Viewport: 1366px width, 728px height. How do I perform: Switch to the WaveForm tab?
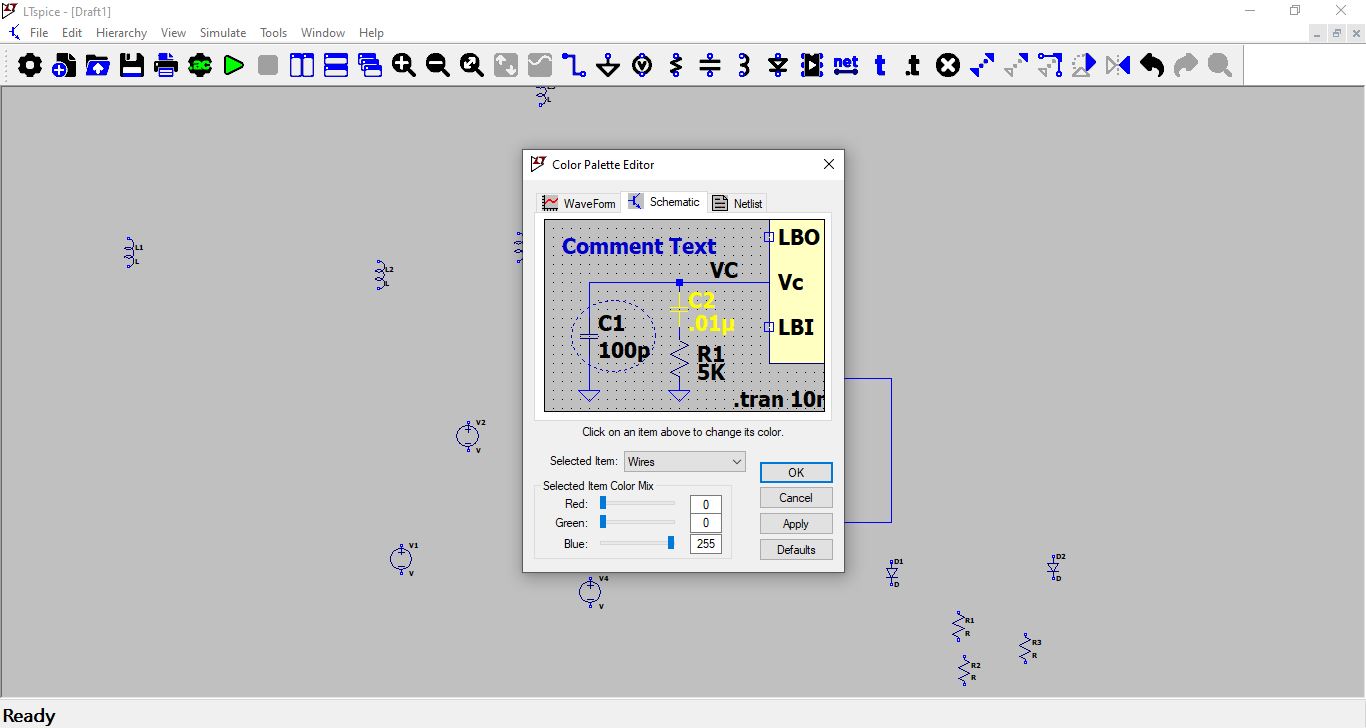(579, 203)
